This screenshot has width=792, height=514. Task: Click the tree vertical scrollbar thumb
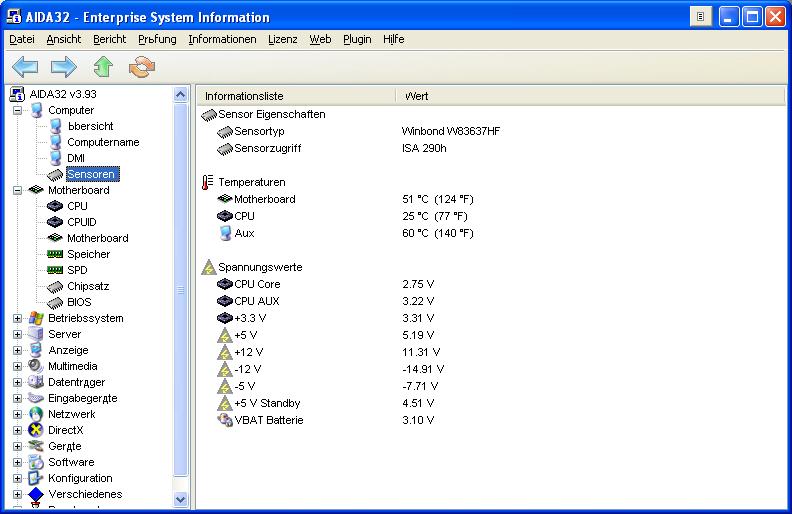(181, 289)
